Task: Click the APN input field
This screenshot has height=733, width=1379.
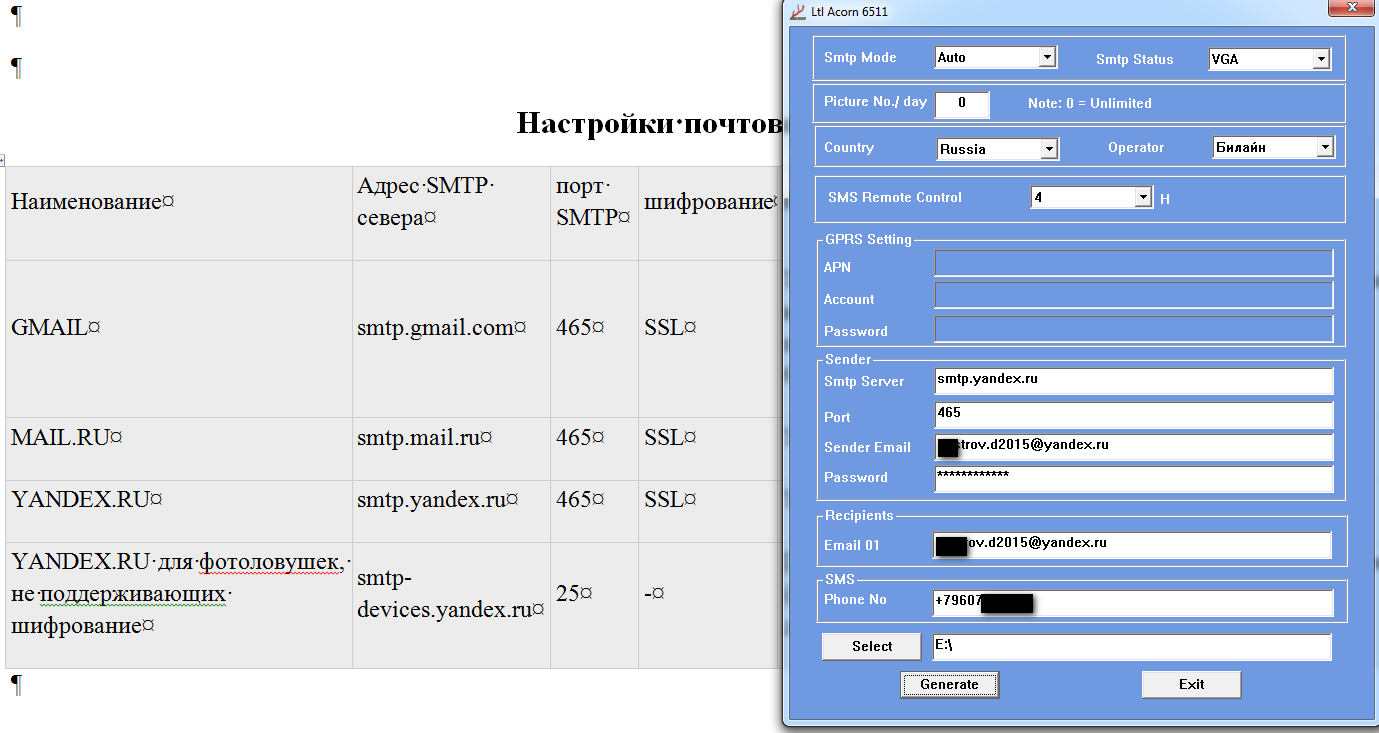Action: (1134, 263)
